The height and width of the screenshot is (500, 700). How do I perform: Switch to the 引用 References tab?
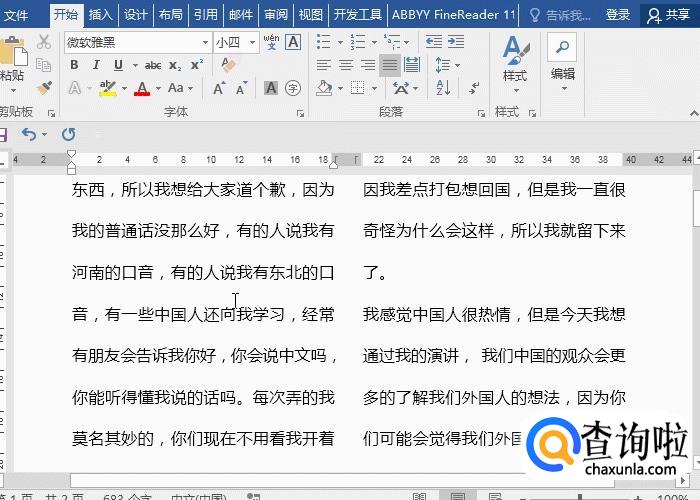pyautogui.click(x=205, y=15)
